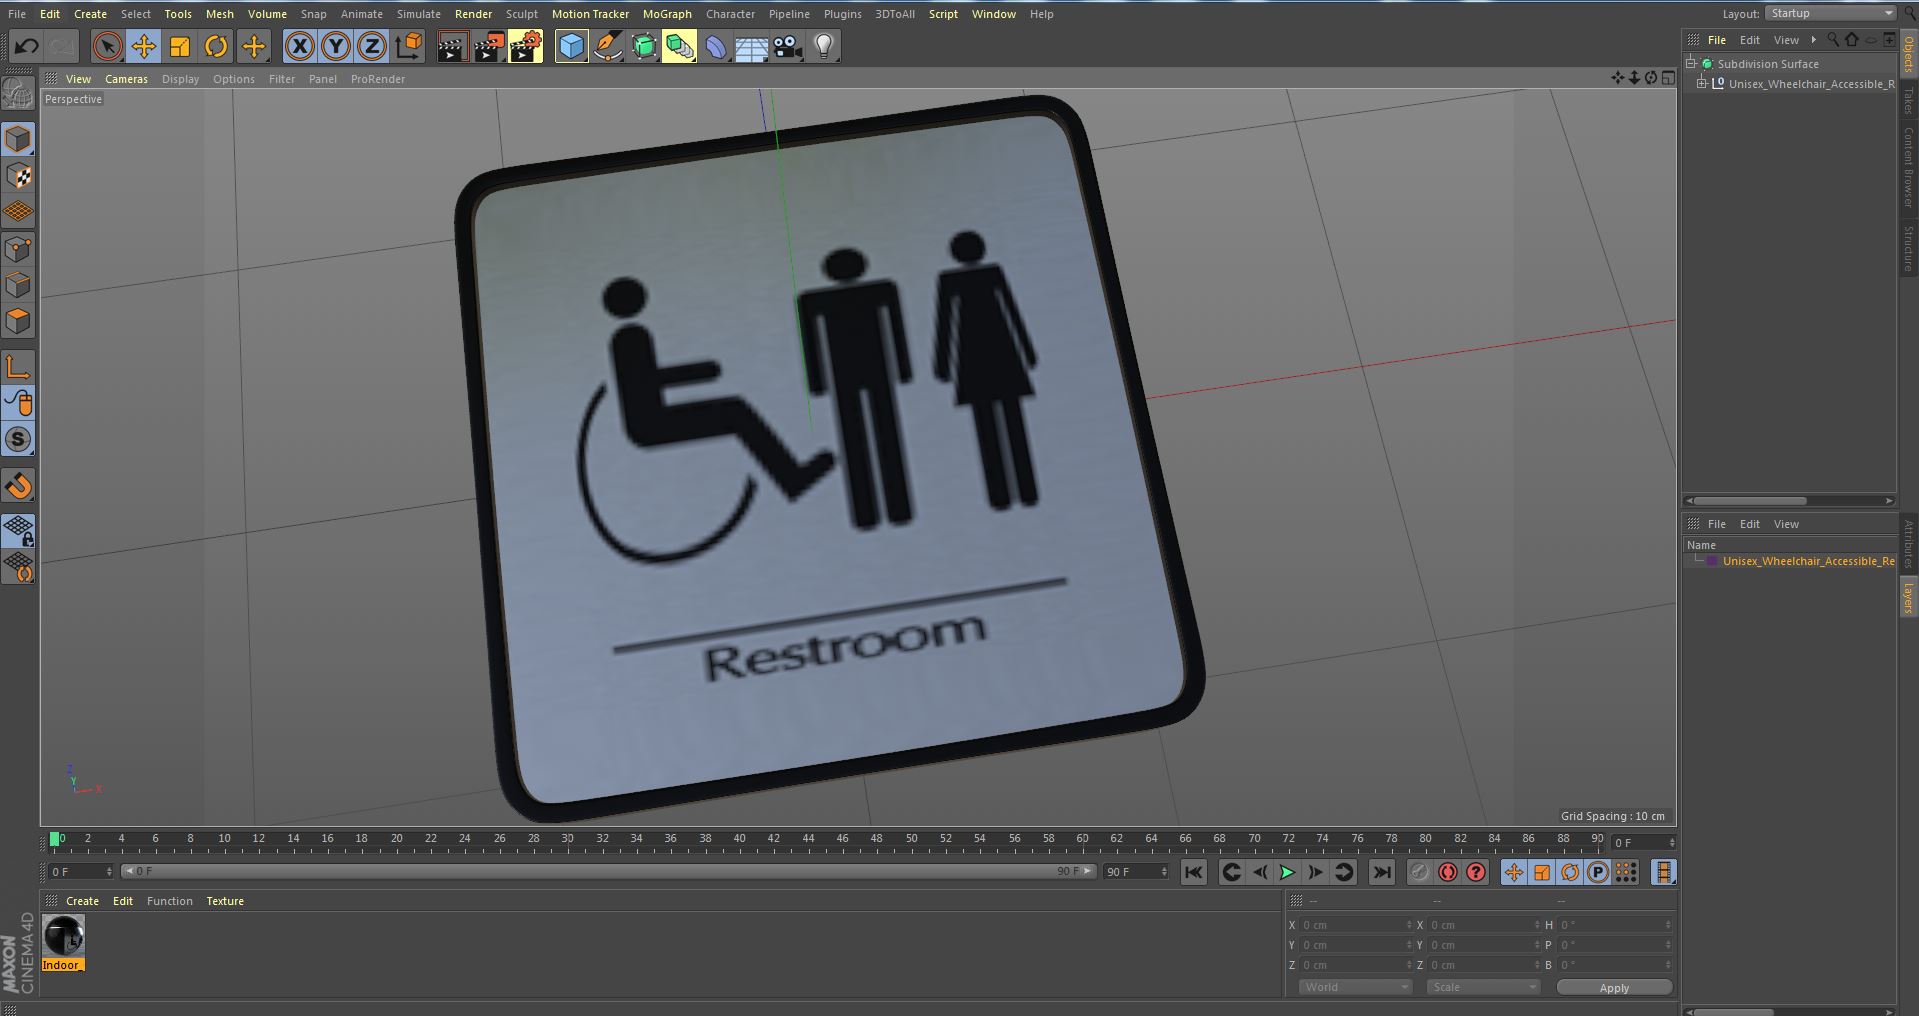The image size is (1919, 1016).
Task: Add a Cube primitive object
Action: [x=571, y=46]
